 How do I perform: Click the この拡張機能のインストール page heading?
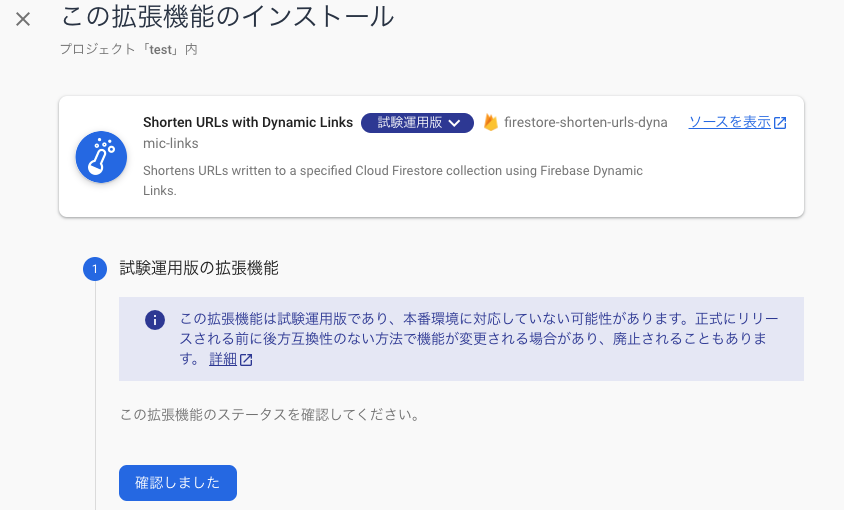tap(228, 17)
